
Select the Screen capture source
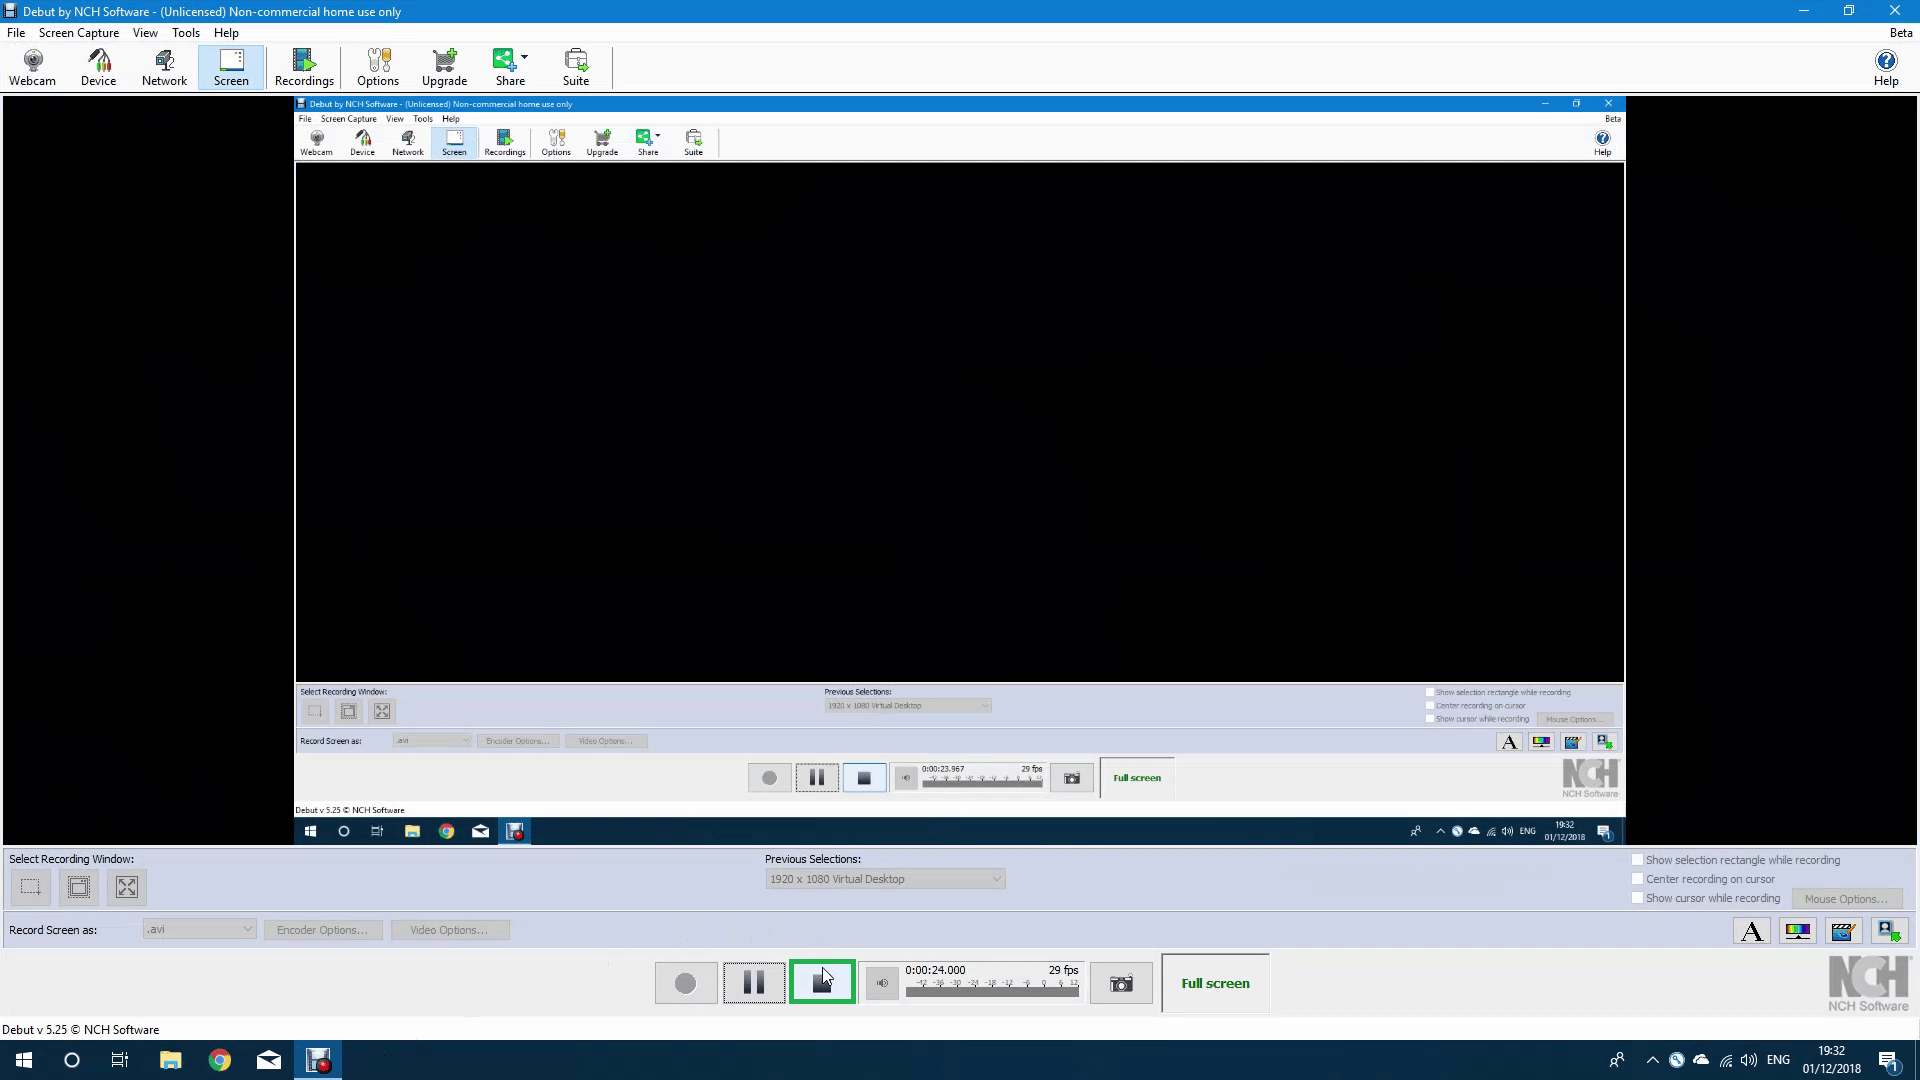(231, 68)
